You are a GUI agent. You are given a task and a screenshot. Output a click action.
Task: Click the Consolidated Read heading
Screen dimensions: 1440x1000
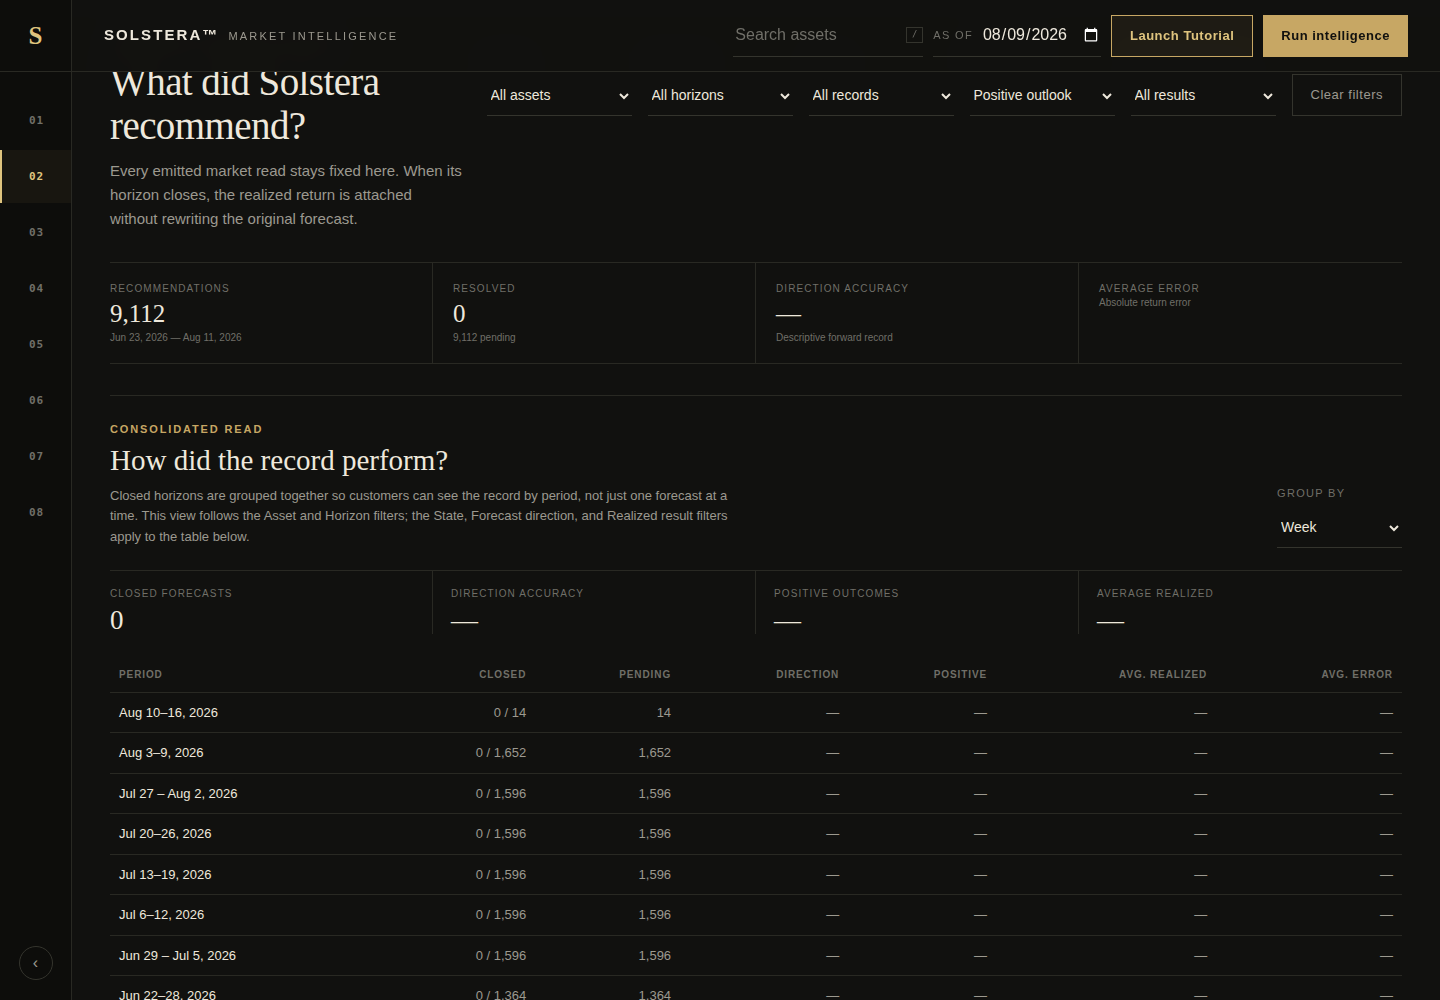(x=186, y=429)
